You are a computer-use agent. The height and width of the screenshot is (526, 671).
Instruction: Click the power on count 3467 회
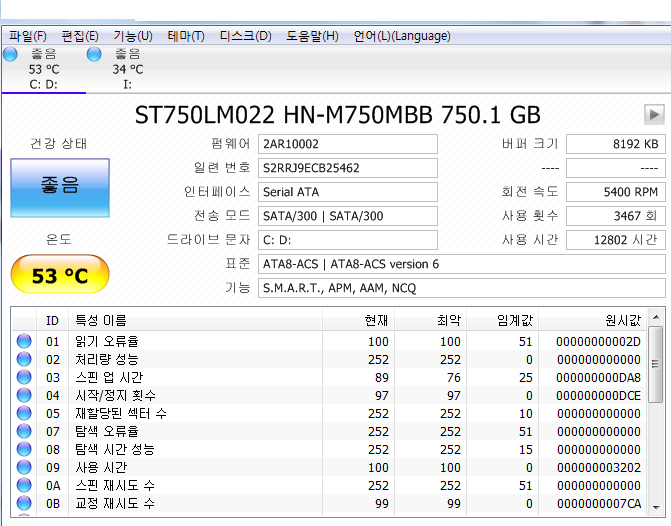point(616,216)
